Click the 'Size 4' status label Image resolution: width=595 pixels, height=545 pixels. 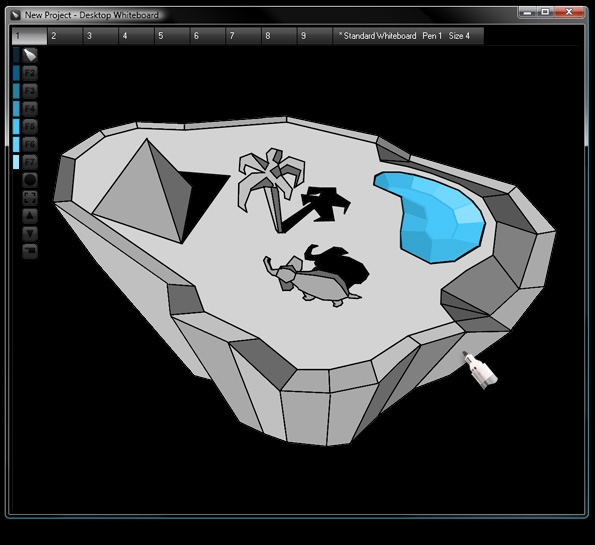[459, 36]
